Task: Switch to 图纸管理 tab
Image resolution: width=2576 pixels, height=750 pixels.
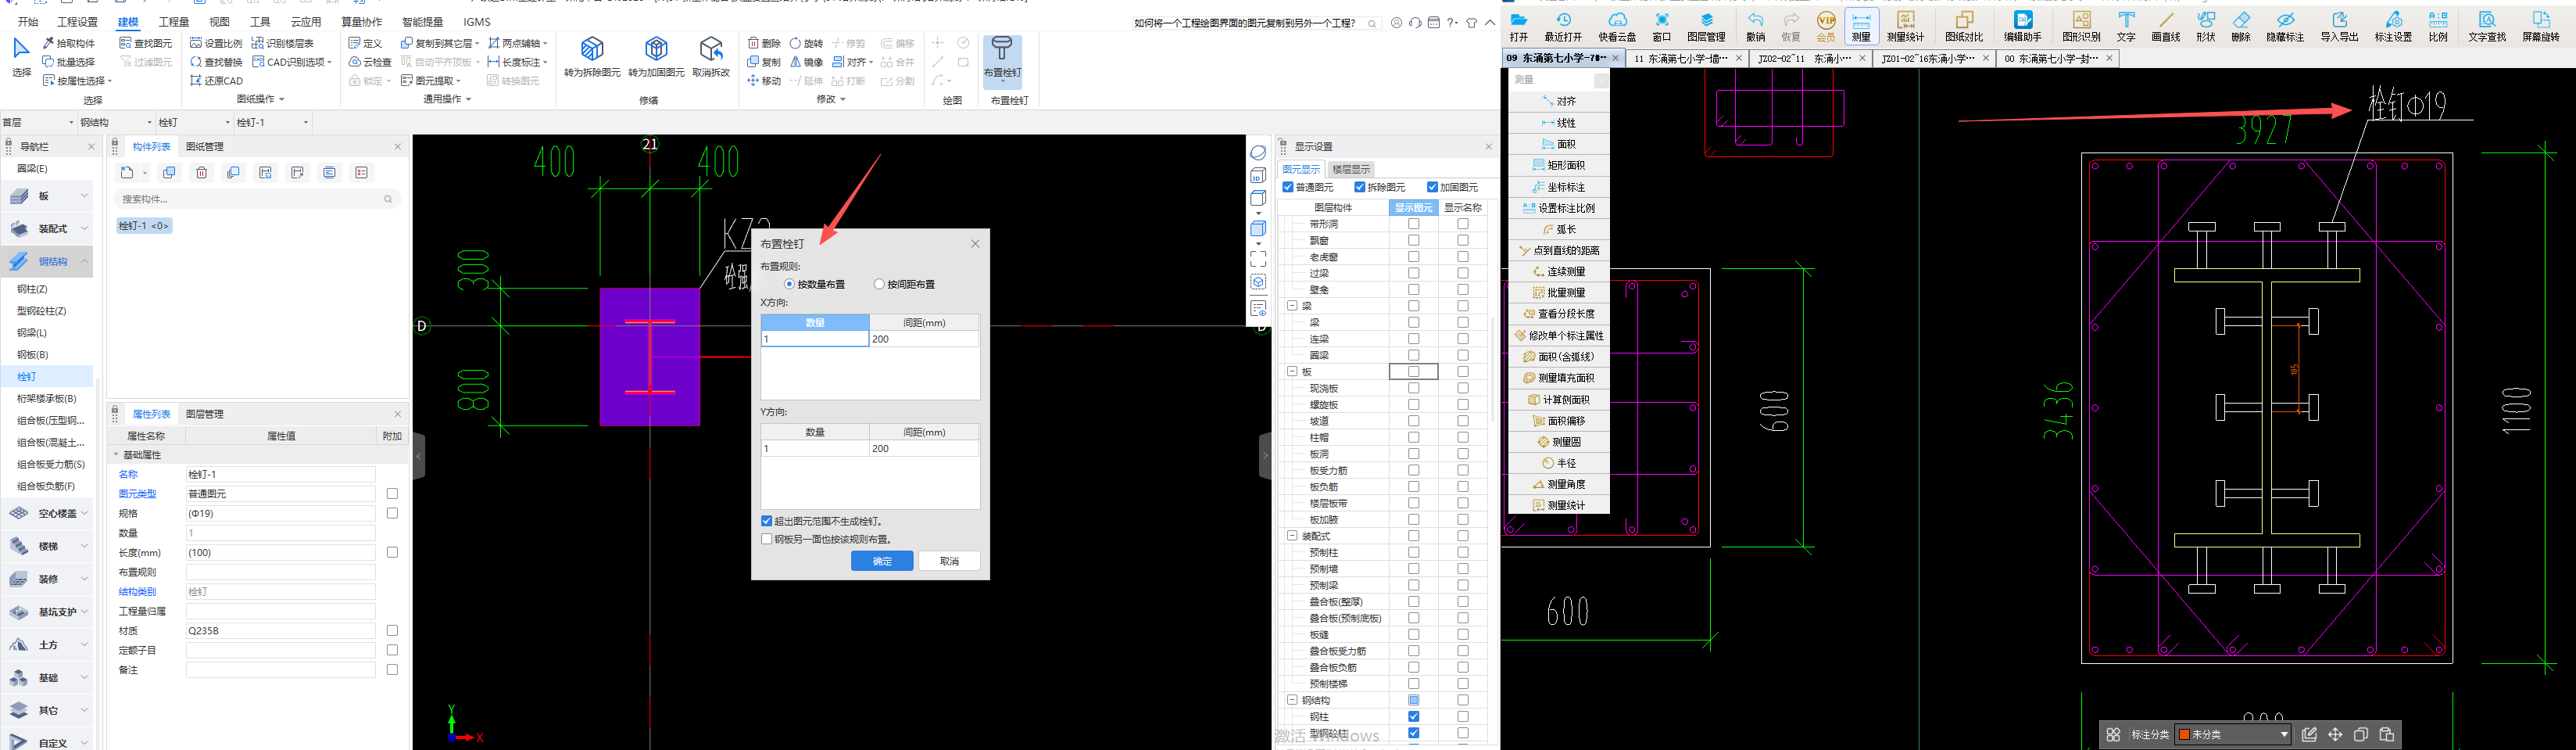Action: pyautogui.click(x=204, y=147)
